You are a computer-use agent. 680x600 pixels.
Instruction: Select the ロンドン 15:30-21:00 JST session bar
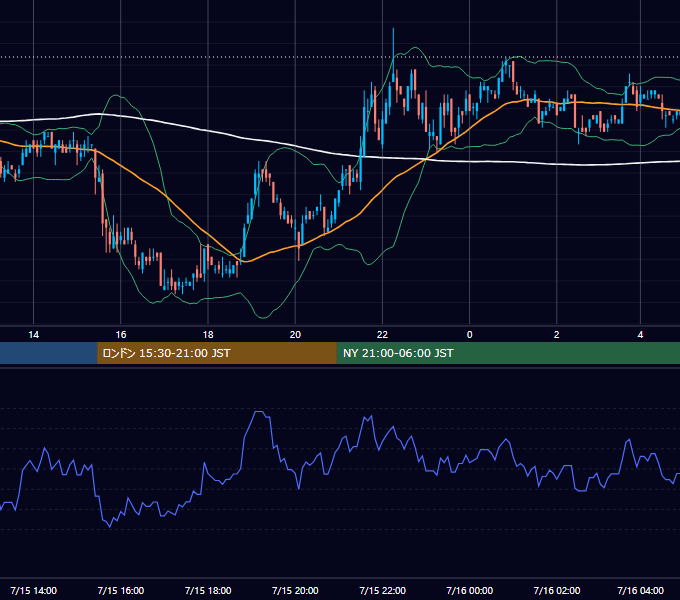pos(217,353)
